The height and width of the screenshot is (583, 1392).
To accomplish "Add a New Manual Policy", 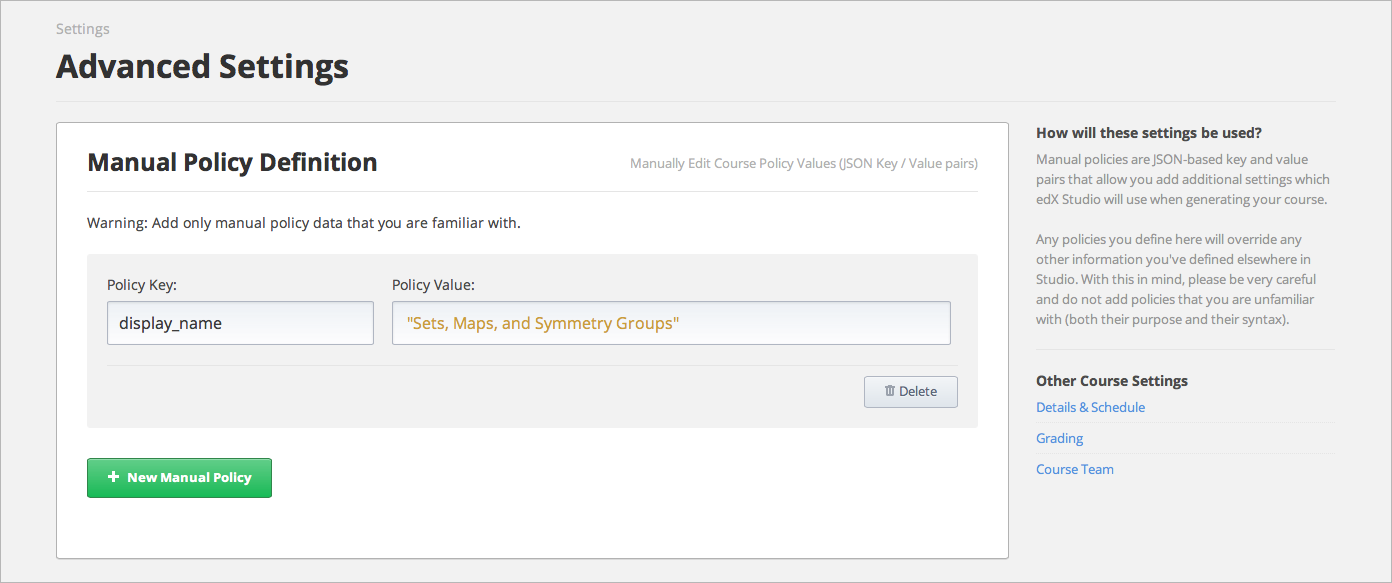I will [179, 478].
